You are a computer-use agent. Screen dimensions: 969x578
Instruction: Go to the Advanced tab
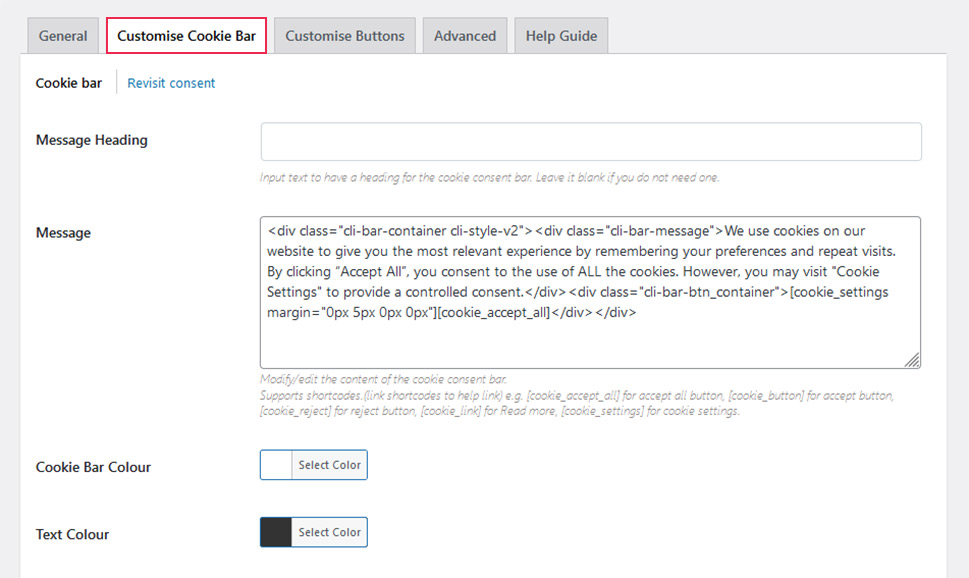[464, 36]
